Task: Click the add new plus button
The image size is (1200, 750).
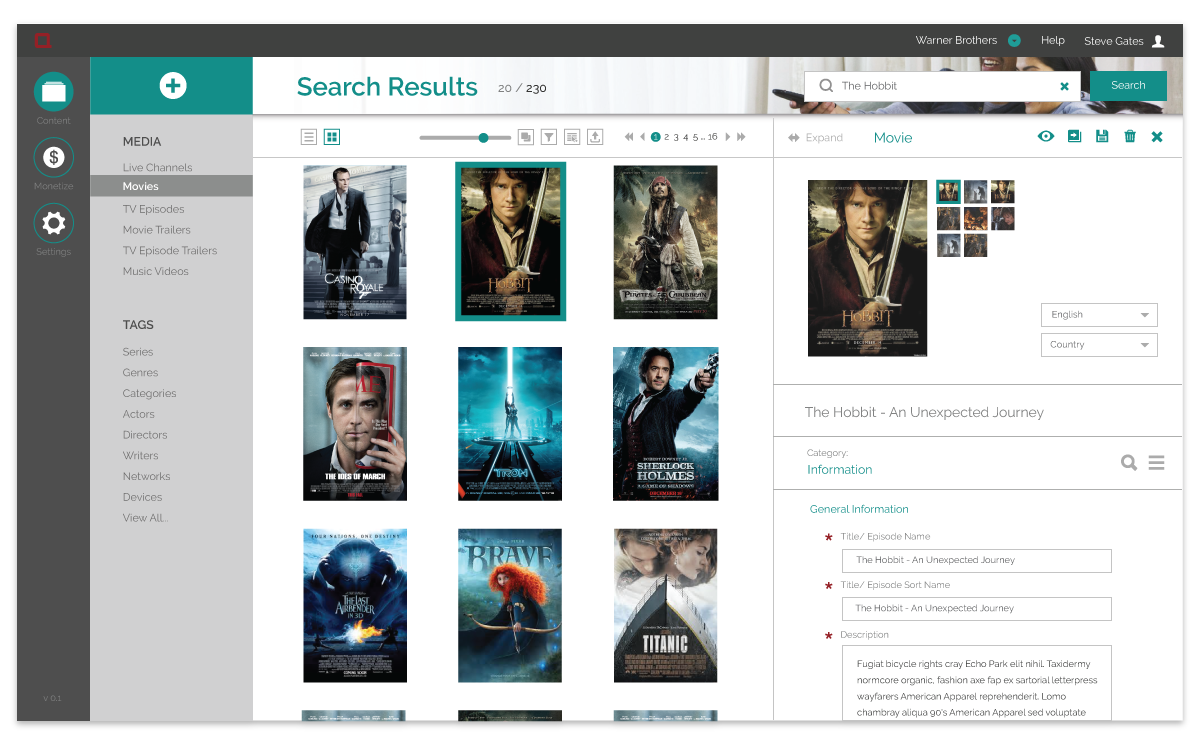Action: 173,86
